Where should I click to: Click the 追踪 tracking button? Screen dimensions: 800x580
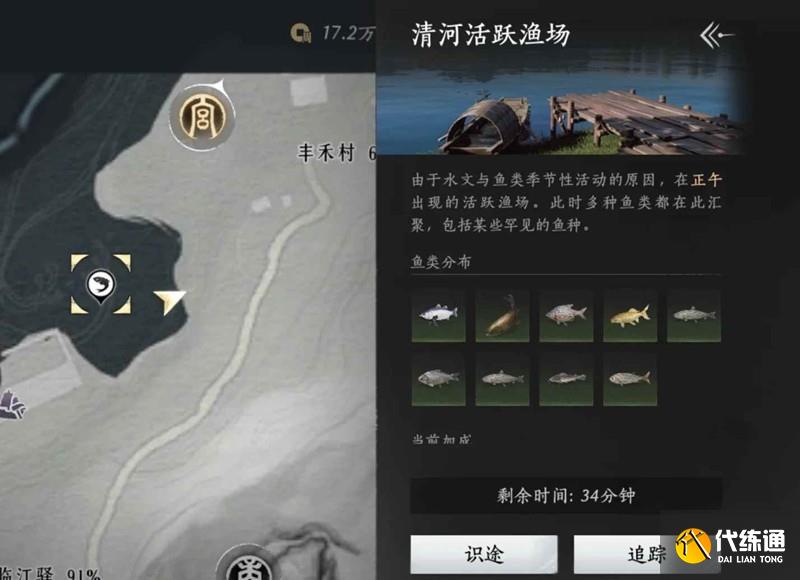tap(647, 554)
